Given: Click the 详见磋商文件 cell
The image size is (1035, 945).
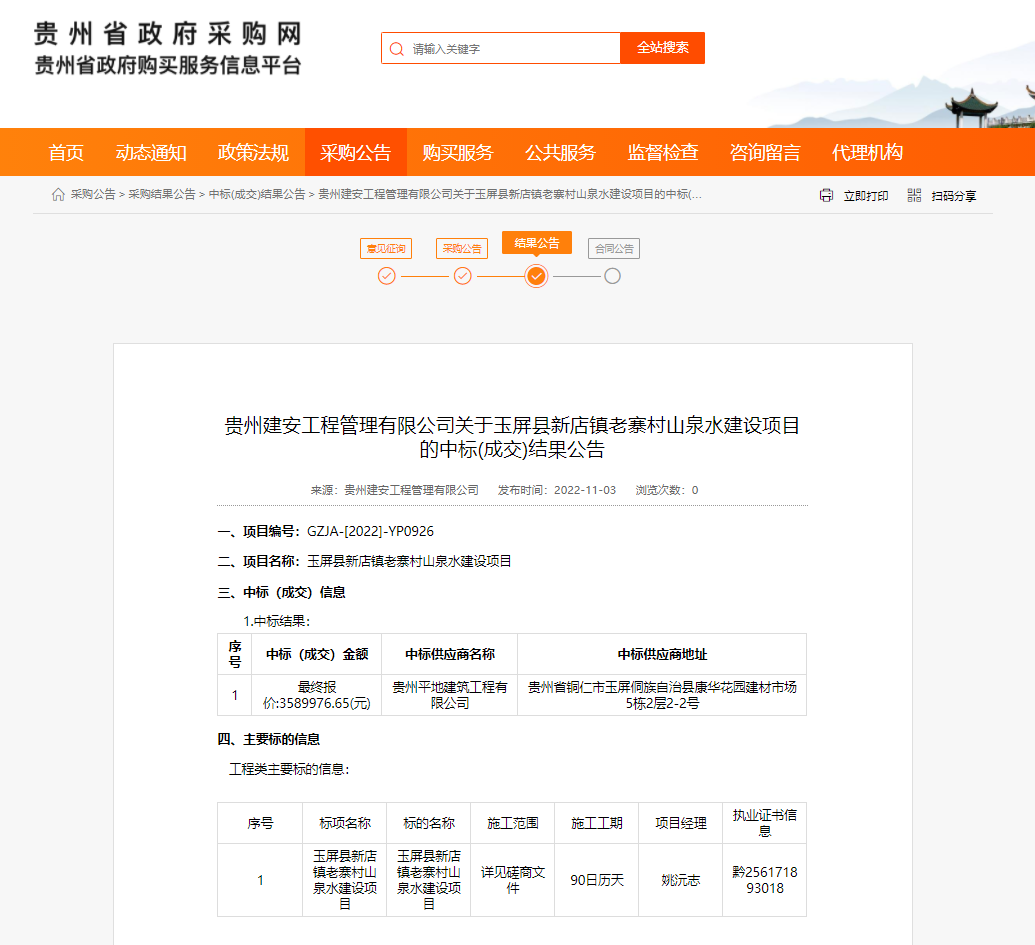Looking at the screenshot, I should [513, 880].
